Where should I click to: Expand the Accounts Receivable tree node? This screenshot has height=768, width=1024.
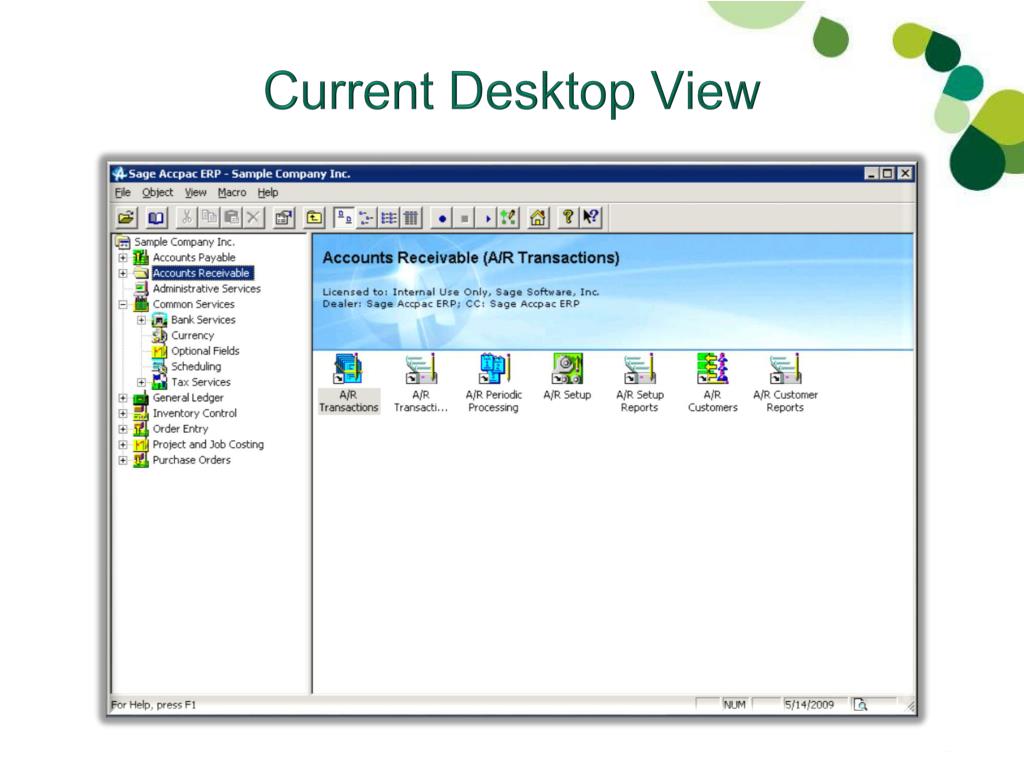click(x=123, y=273)
